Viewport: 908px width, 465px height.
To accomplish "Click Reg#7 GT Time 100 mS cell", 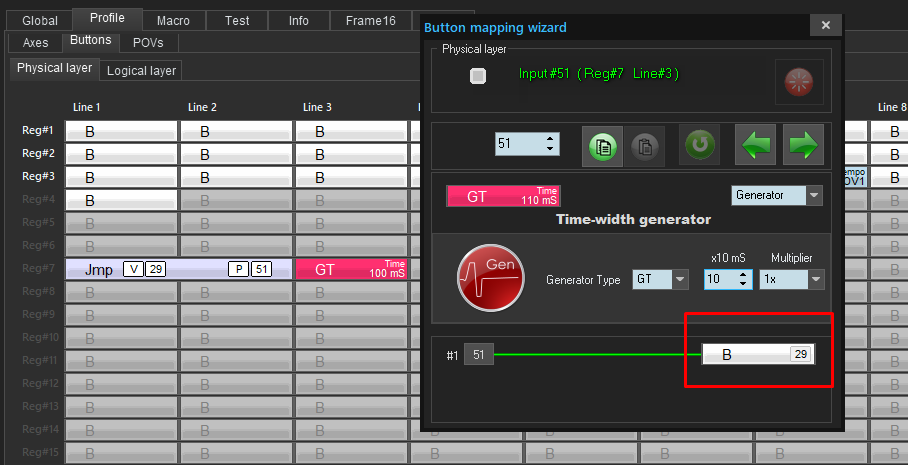I will pos(352,269).
